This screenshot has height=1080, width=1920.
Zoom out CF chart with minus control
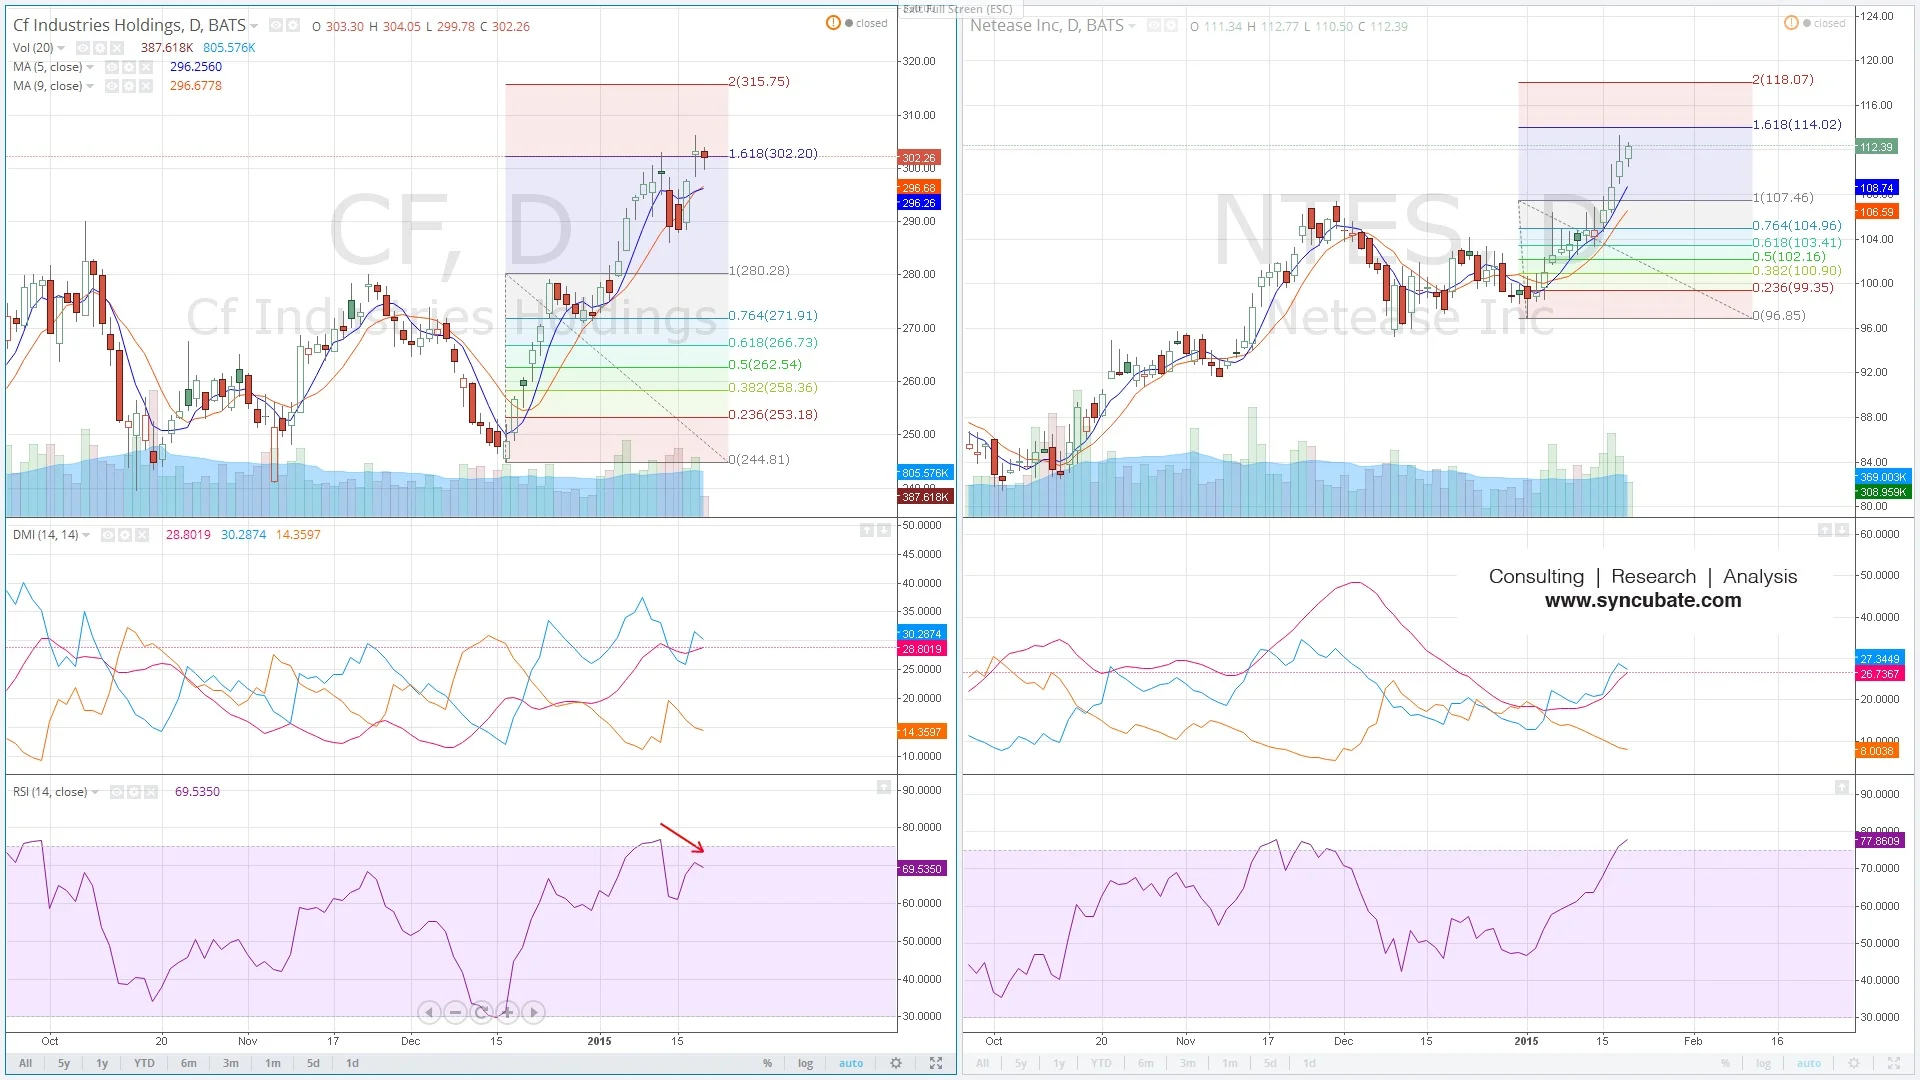coord(455,1012)
